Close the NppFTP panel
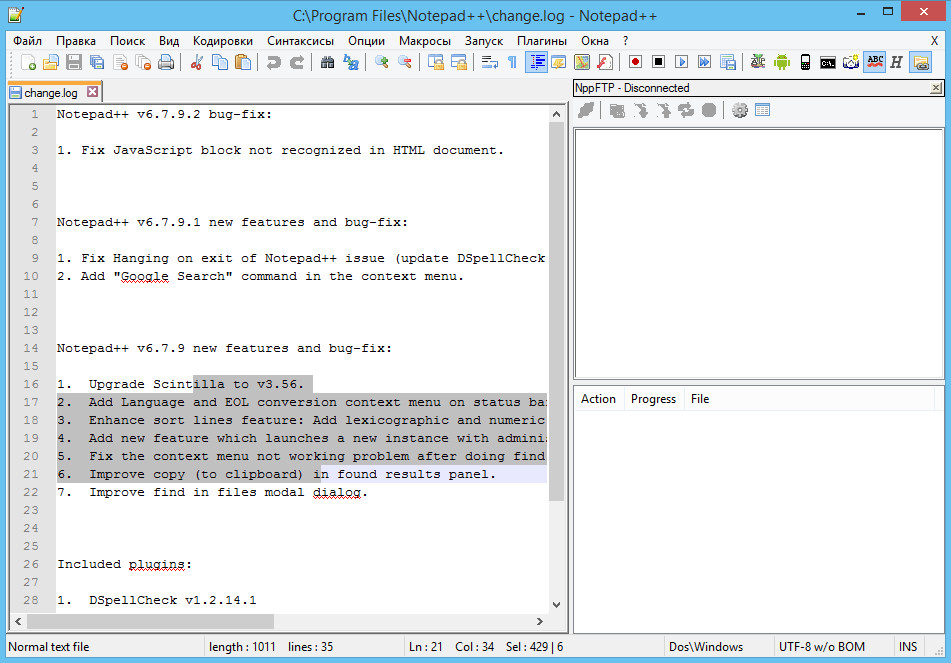Screen dimensions: 951x663 pyautogui.click(x=936, y=88)
